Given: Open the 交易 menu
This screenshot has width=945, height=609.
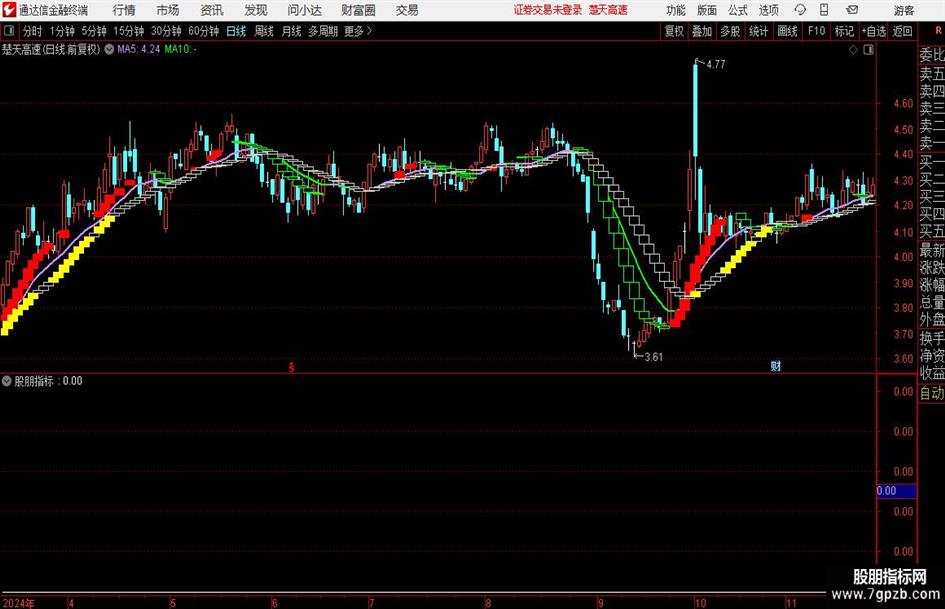Looking at the screenshot, I should (x=407, y=10).
